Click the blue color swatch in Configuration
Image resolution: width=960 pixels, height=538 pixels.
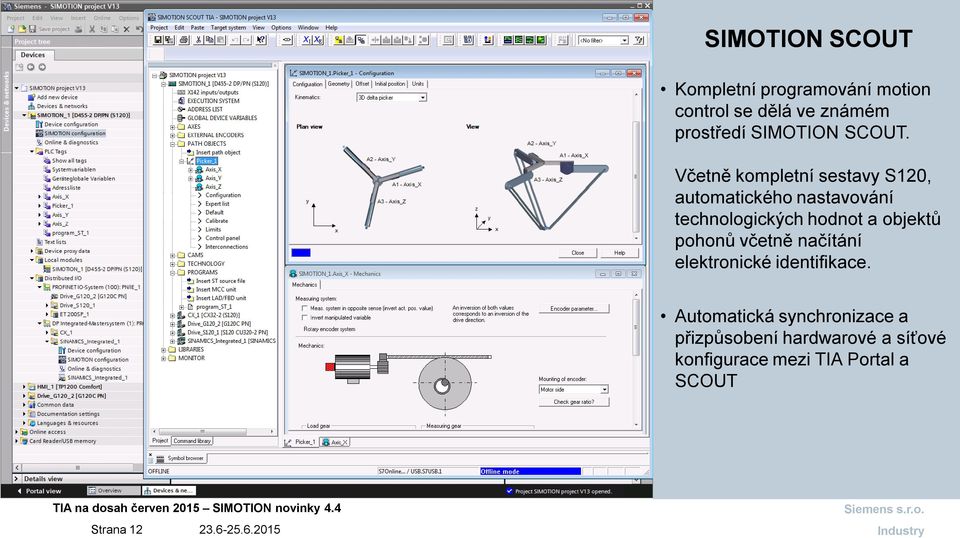click(x=301, y=253)
